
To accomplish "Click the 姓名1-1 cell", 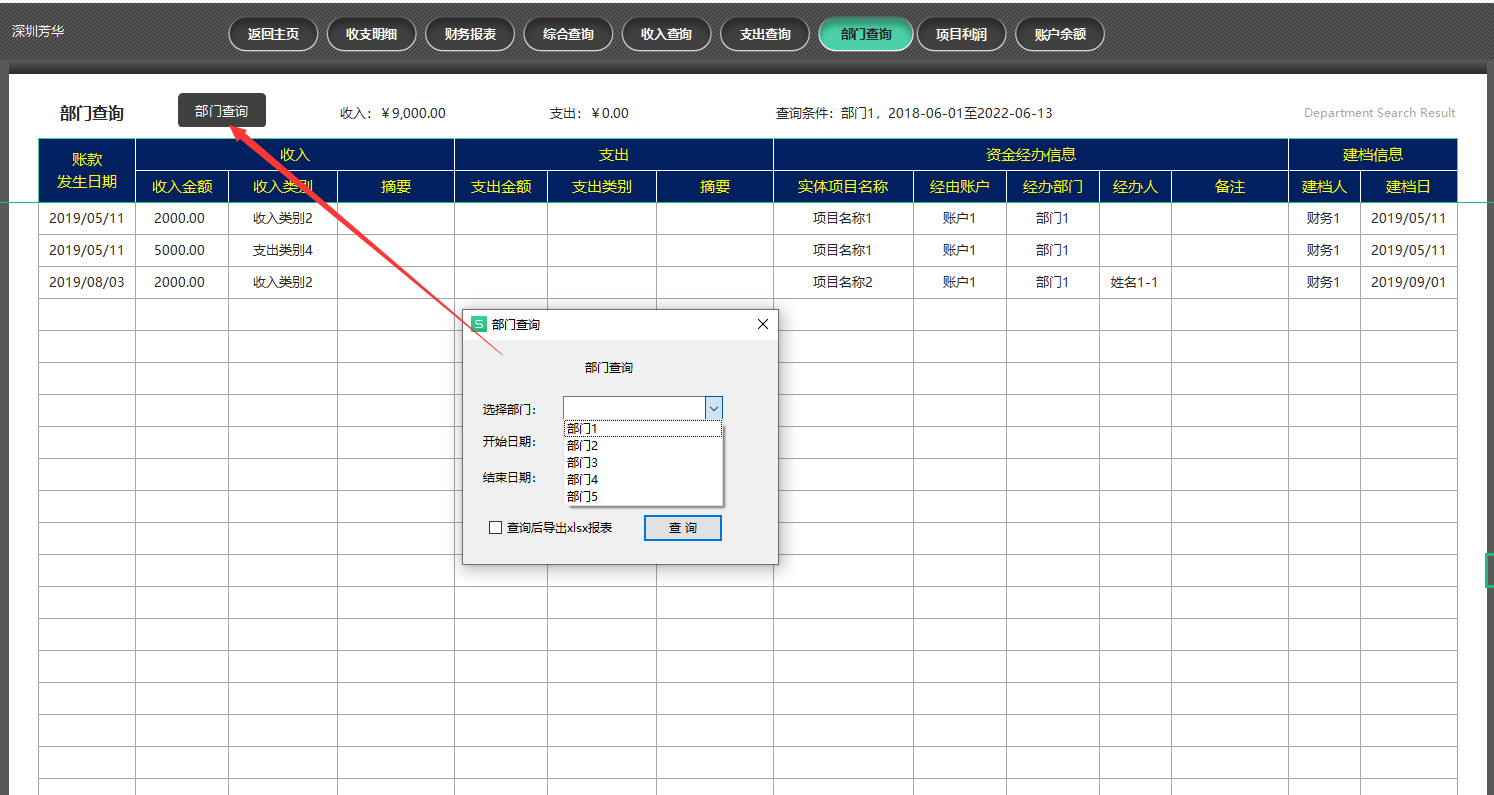I will 1135,282.
